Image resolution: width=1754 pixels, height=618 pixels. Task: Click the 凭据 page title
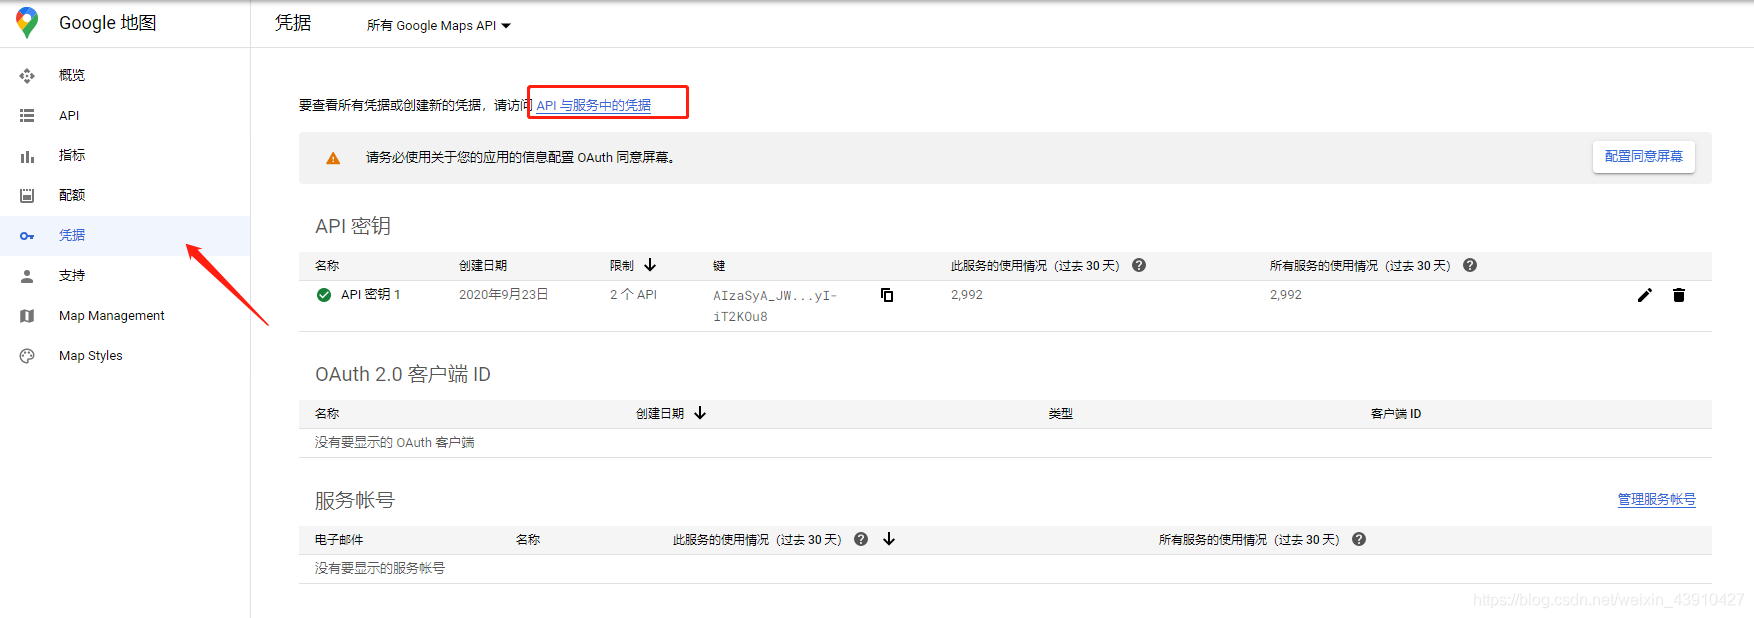tap(293, 23)
